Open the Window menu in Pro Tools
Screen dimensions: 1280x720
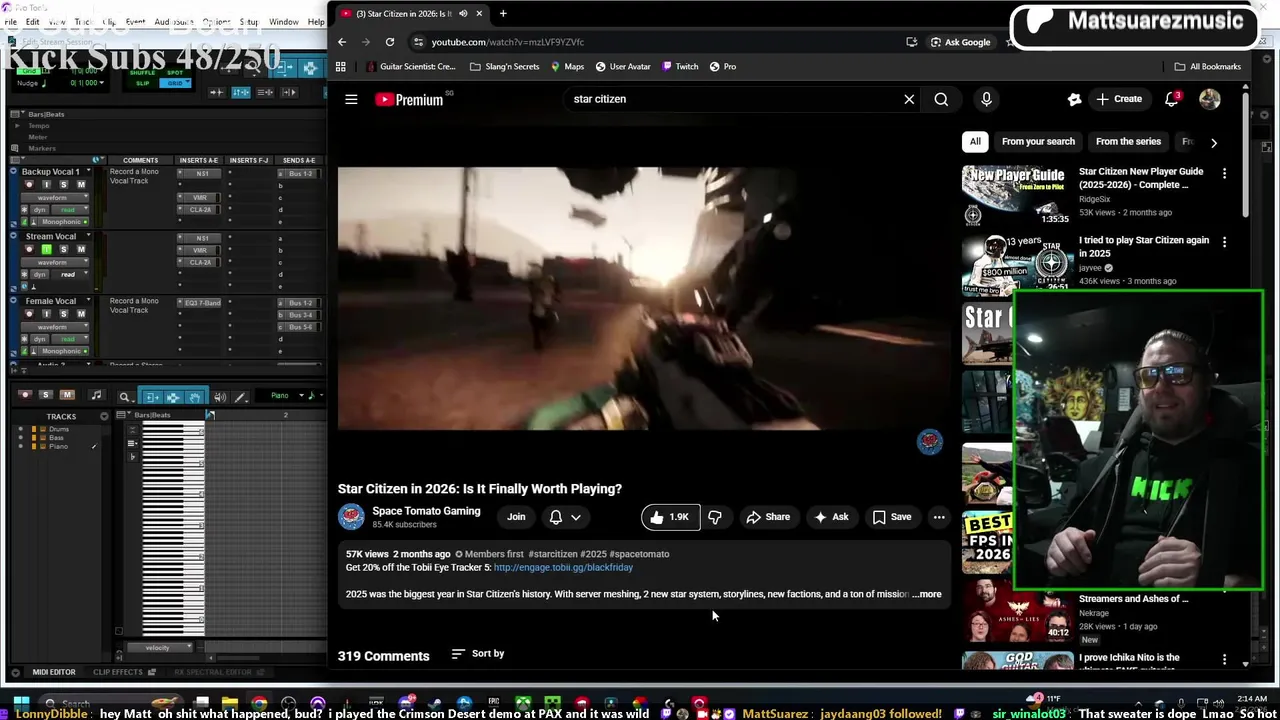(284, 21)
